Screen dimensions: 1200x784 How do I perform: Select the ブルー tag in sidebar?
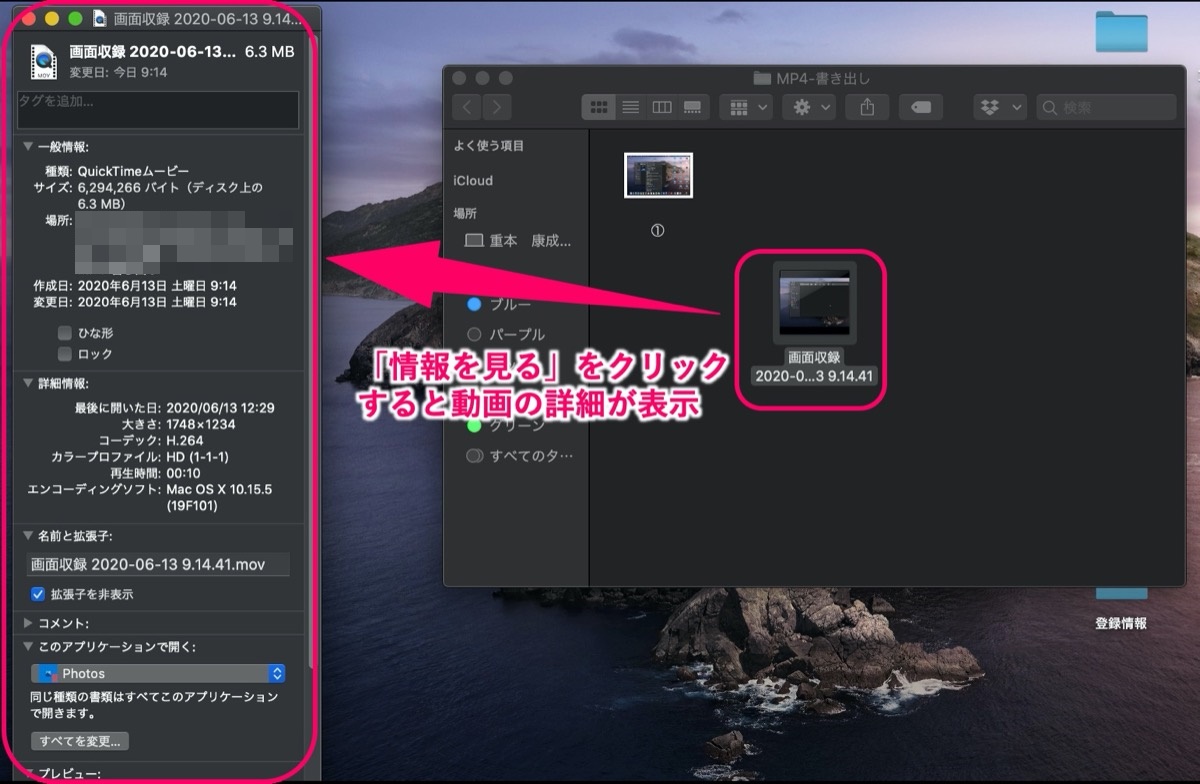(x=499, y=304)
